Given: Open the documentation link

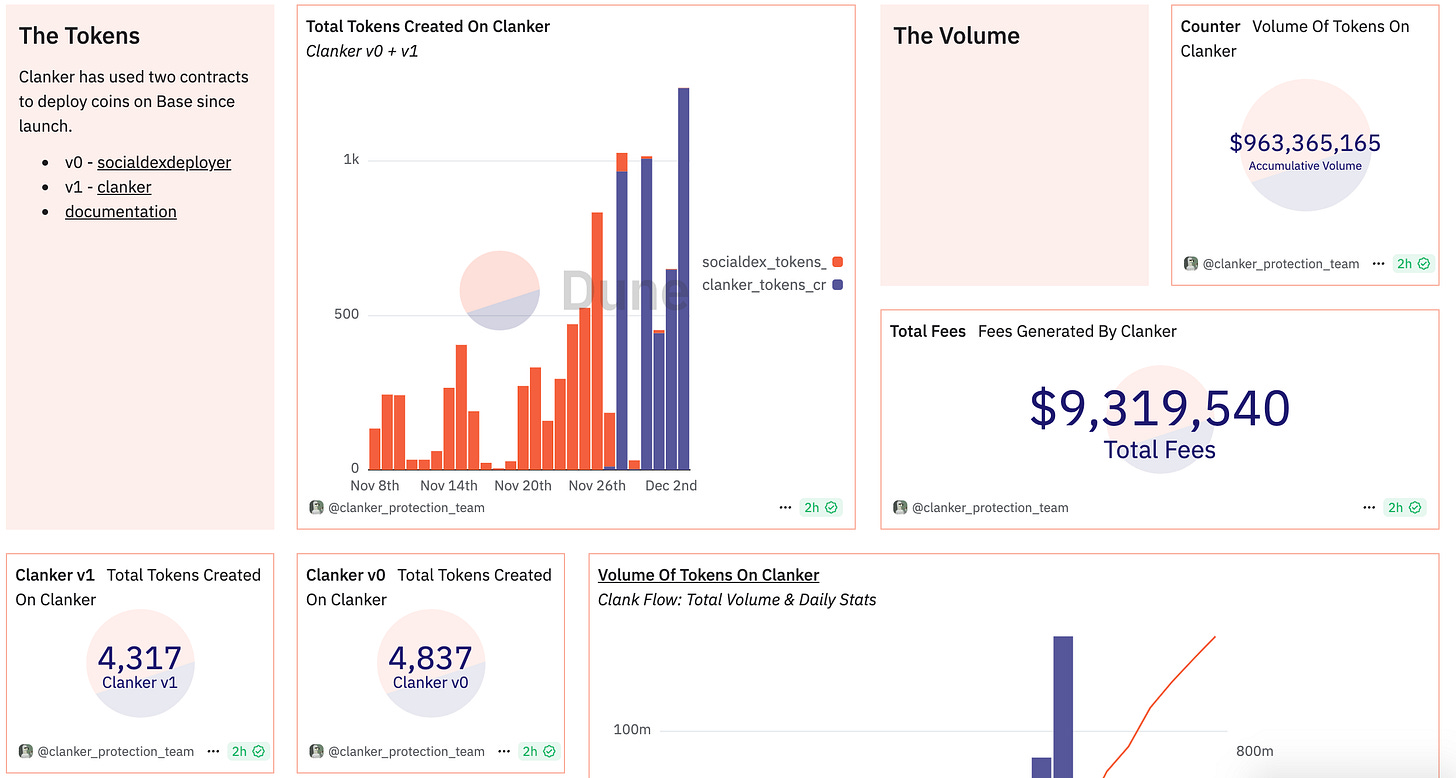Looking at the screenshot, I should [121, 212].
